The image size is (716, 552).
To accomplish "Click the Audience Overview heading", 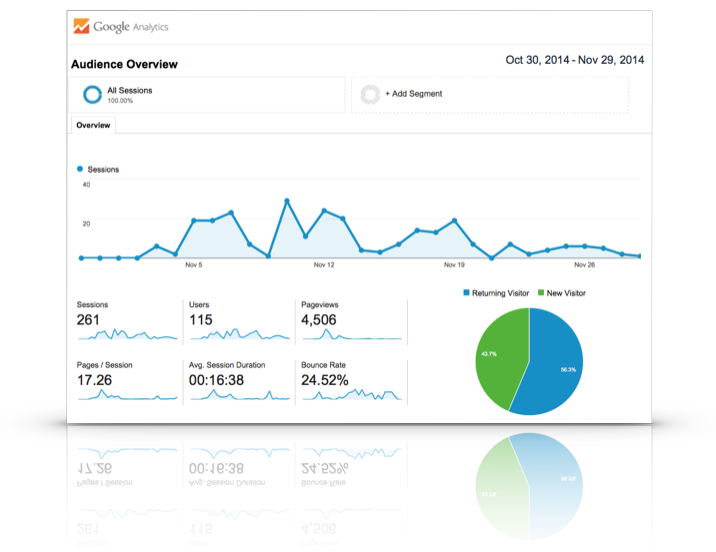I will pos(124,64).
